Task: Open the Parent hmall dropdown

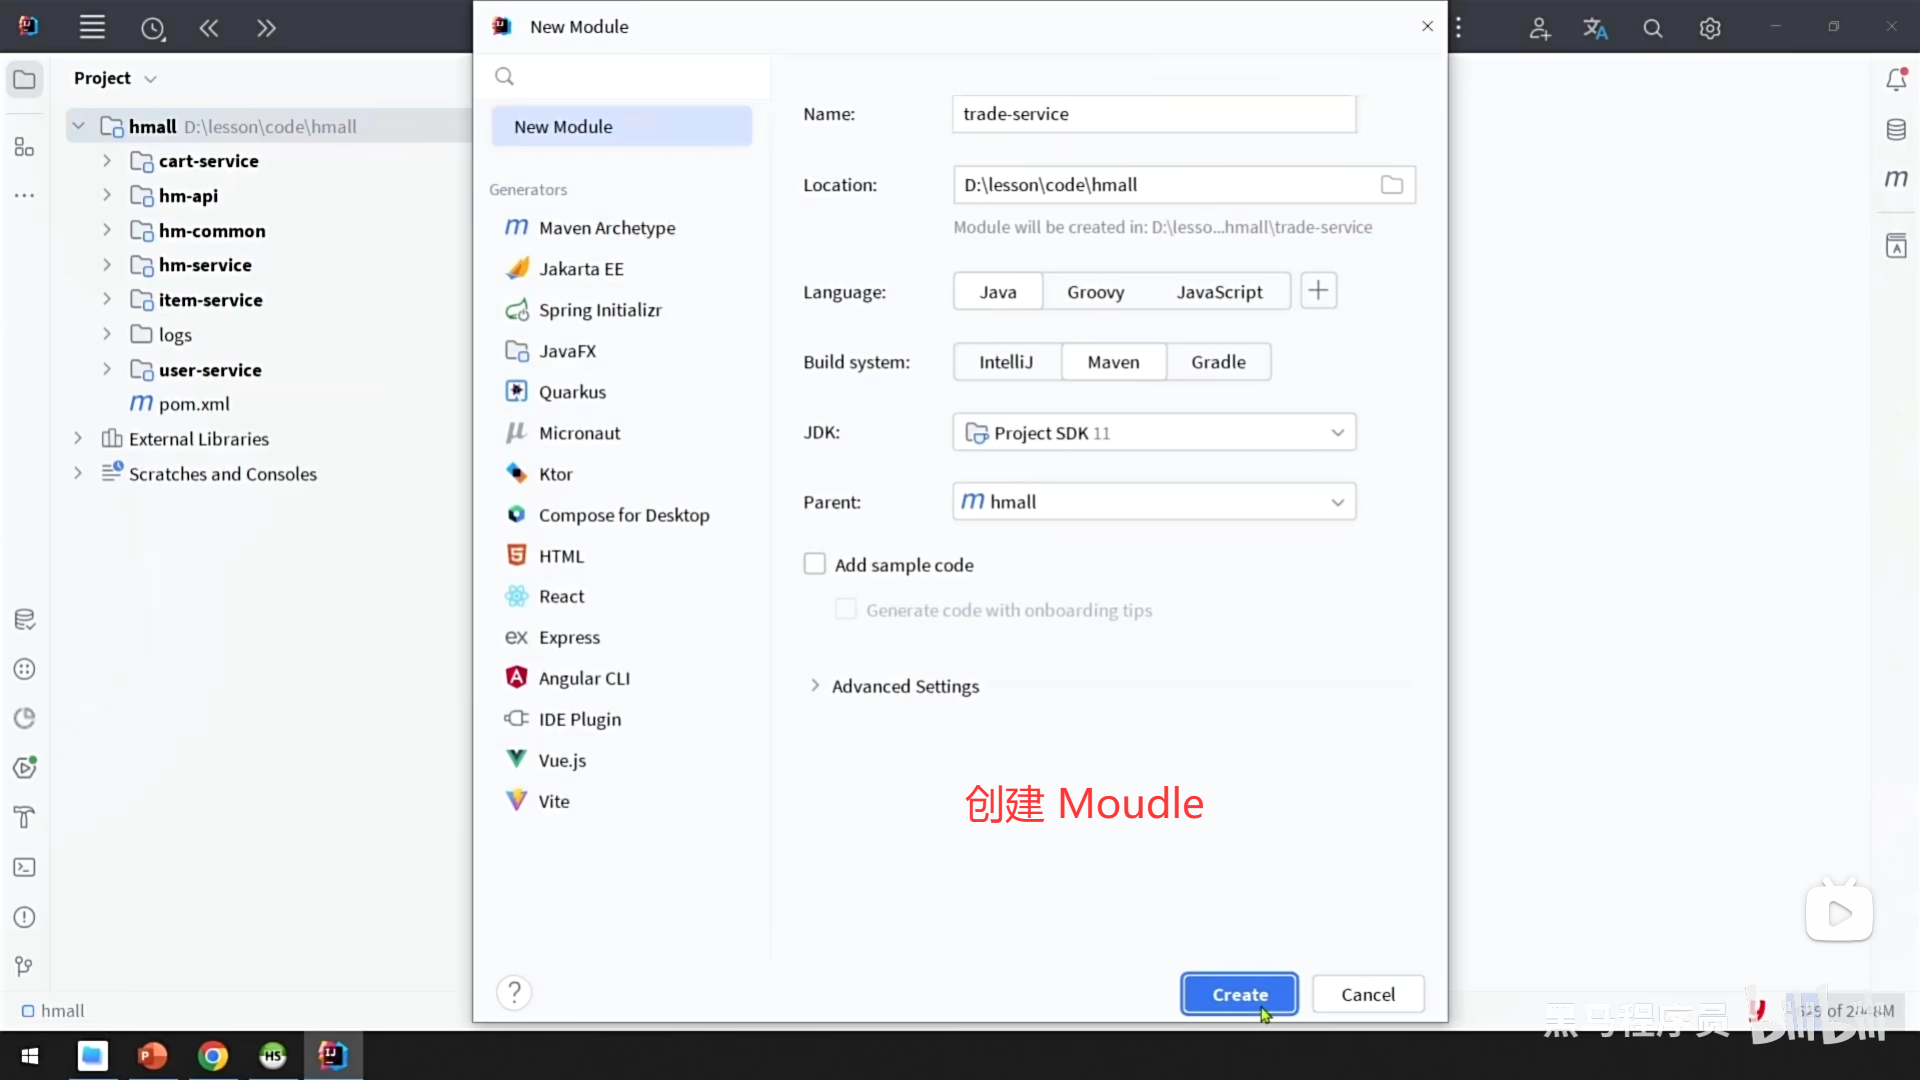Action: pos(1154,502)
